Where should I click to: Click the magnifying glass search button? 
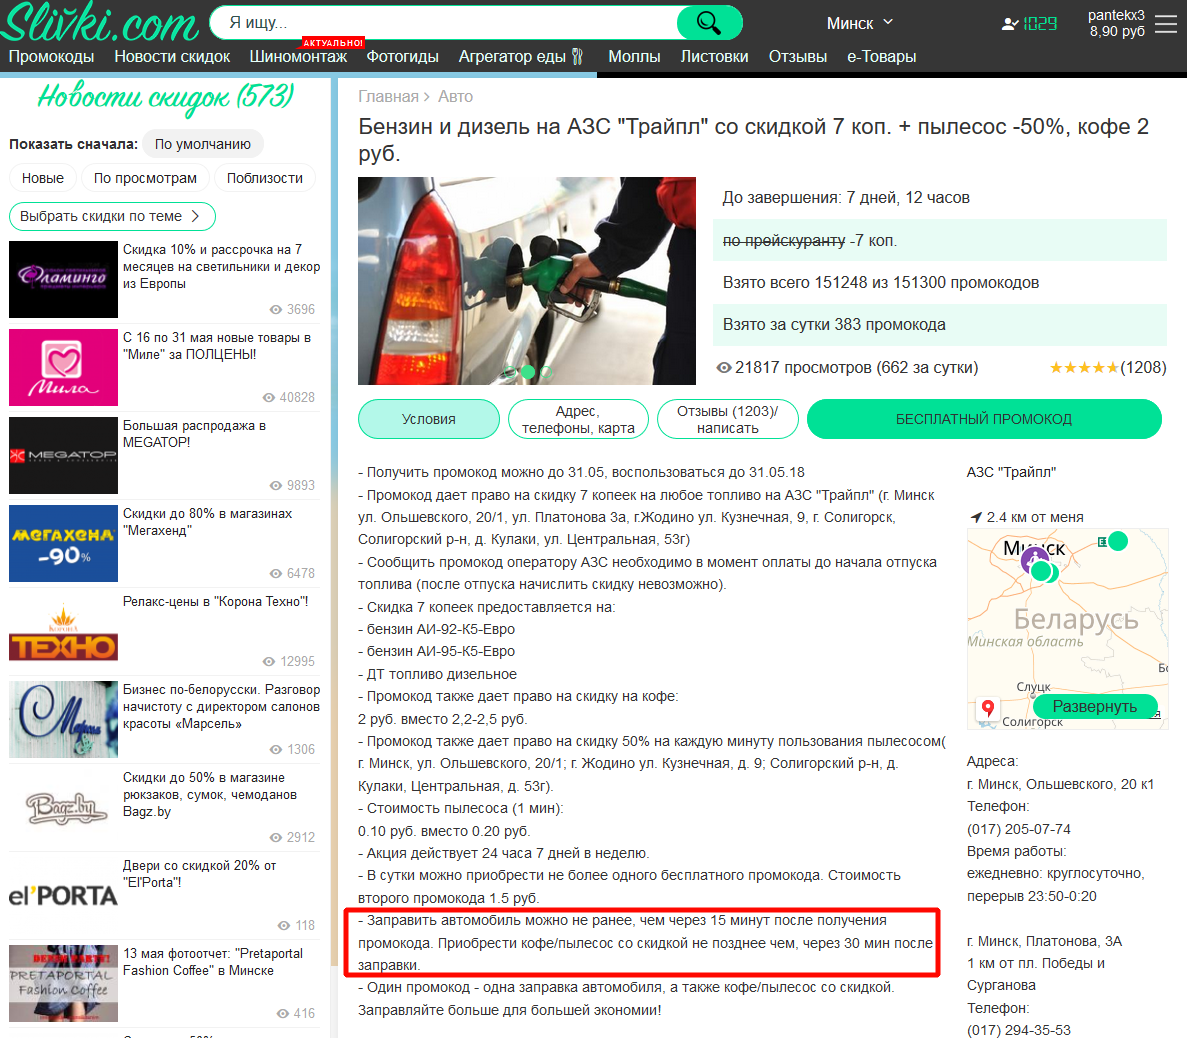tap(709, 22)
